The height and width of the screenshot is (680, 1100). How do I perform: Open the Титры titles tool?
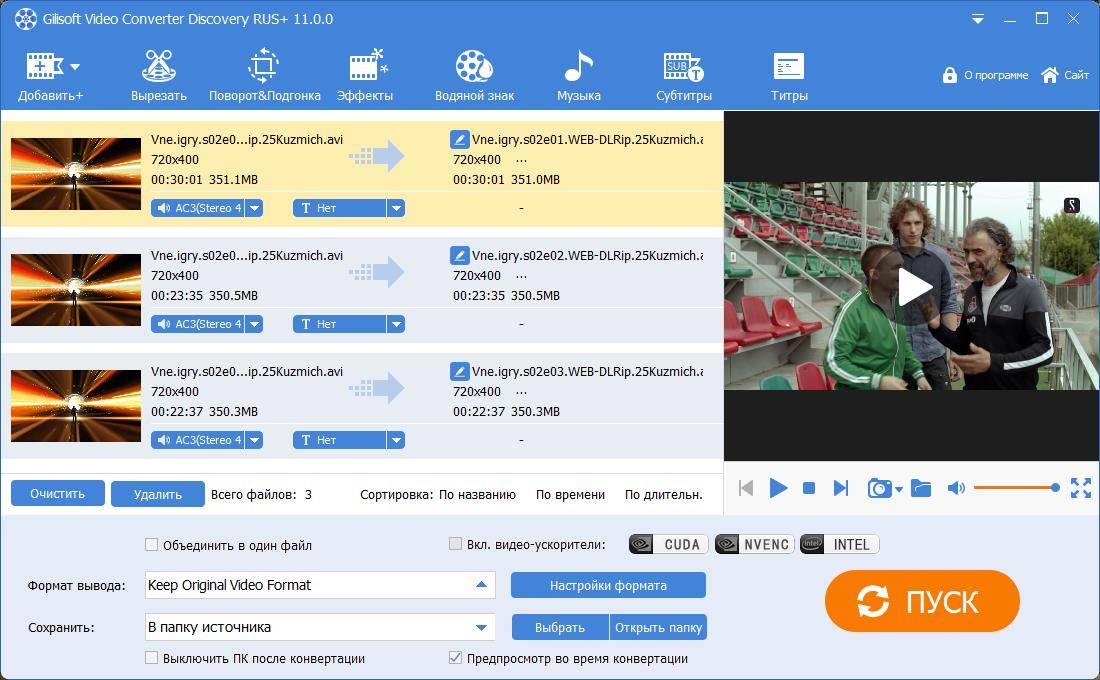[x=789, y=75]
